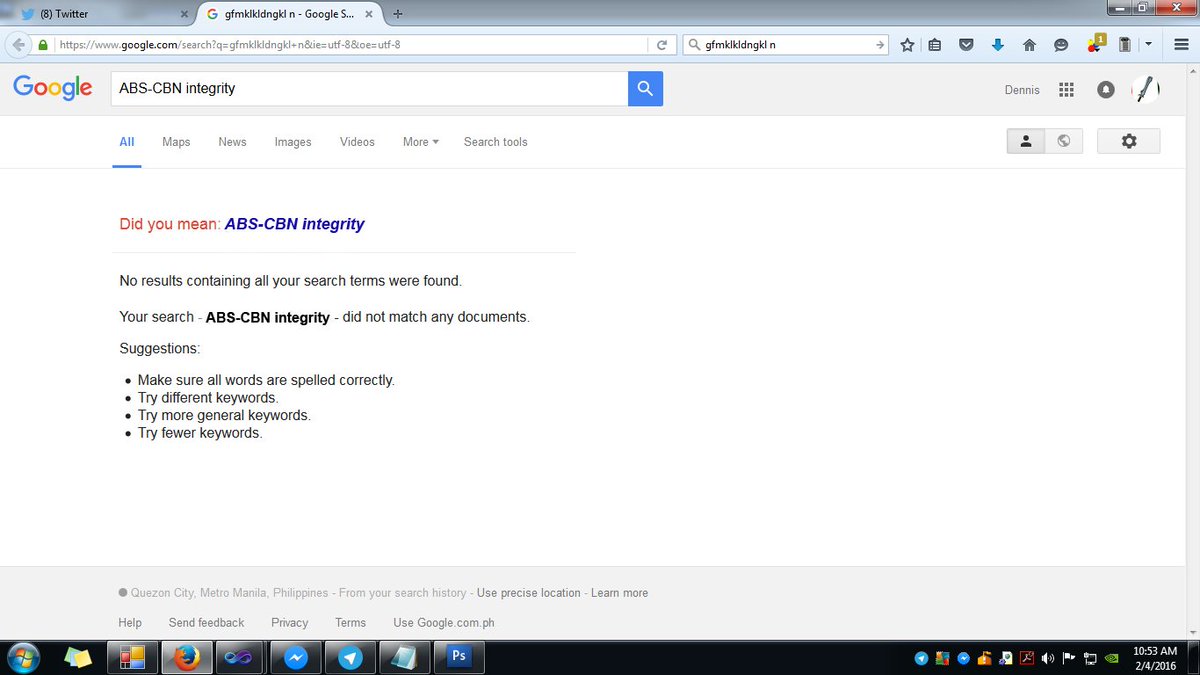Open the Action Center flag tray icon

1068,658
